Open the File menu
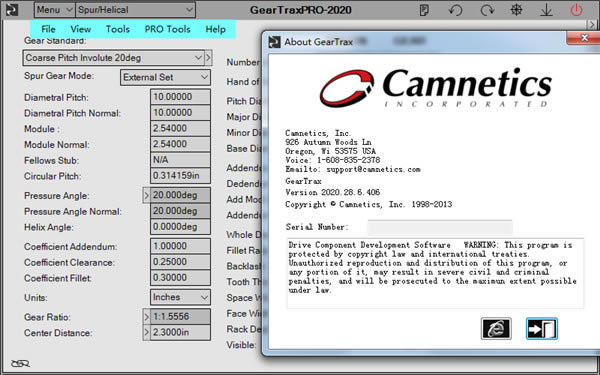 click(48, 29)
